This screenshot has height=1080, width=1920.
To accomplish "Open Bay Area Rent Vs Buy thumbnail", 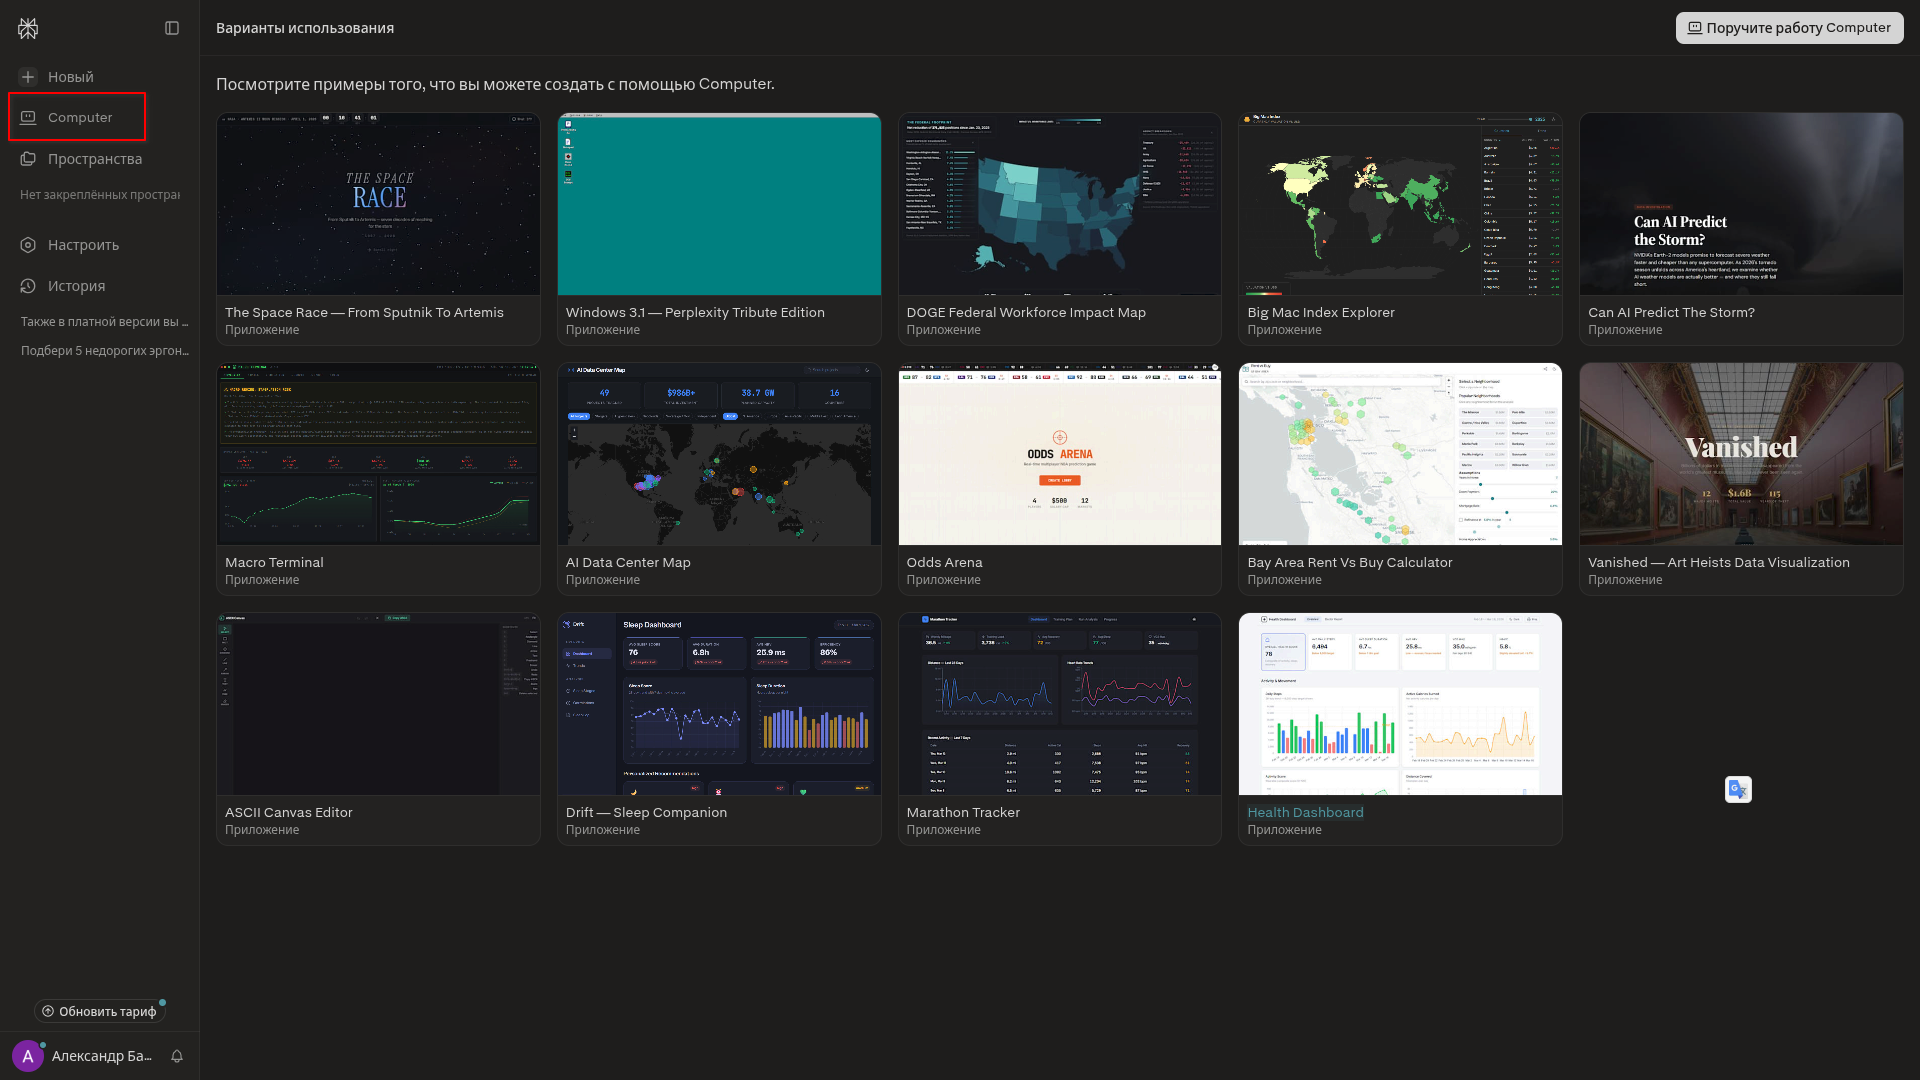I will pyautogui.click(x=1400, y=454).
